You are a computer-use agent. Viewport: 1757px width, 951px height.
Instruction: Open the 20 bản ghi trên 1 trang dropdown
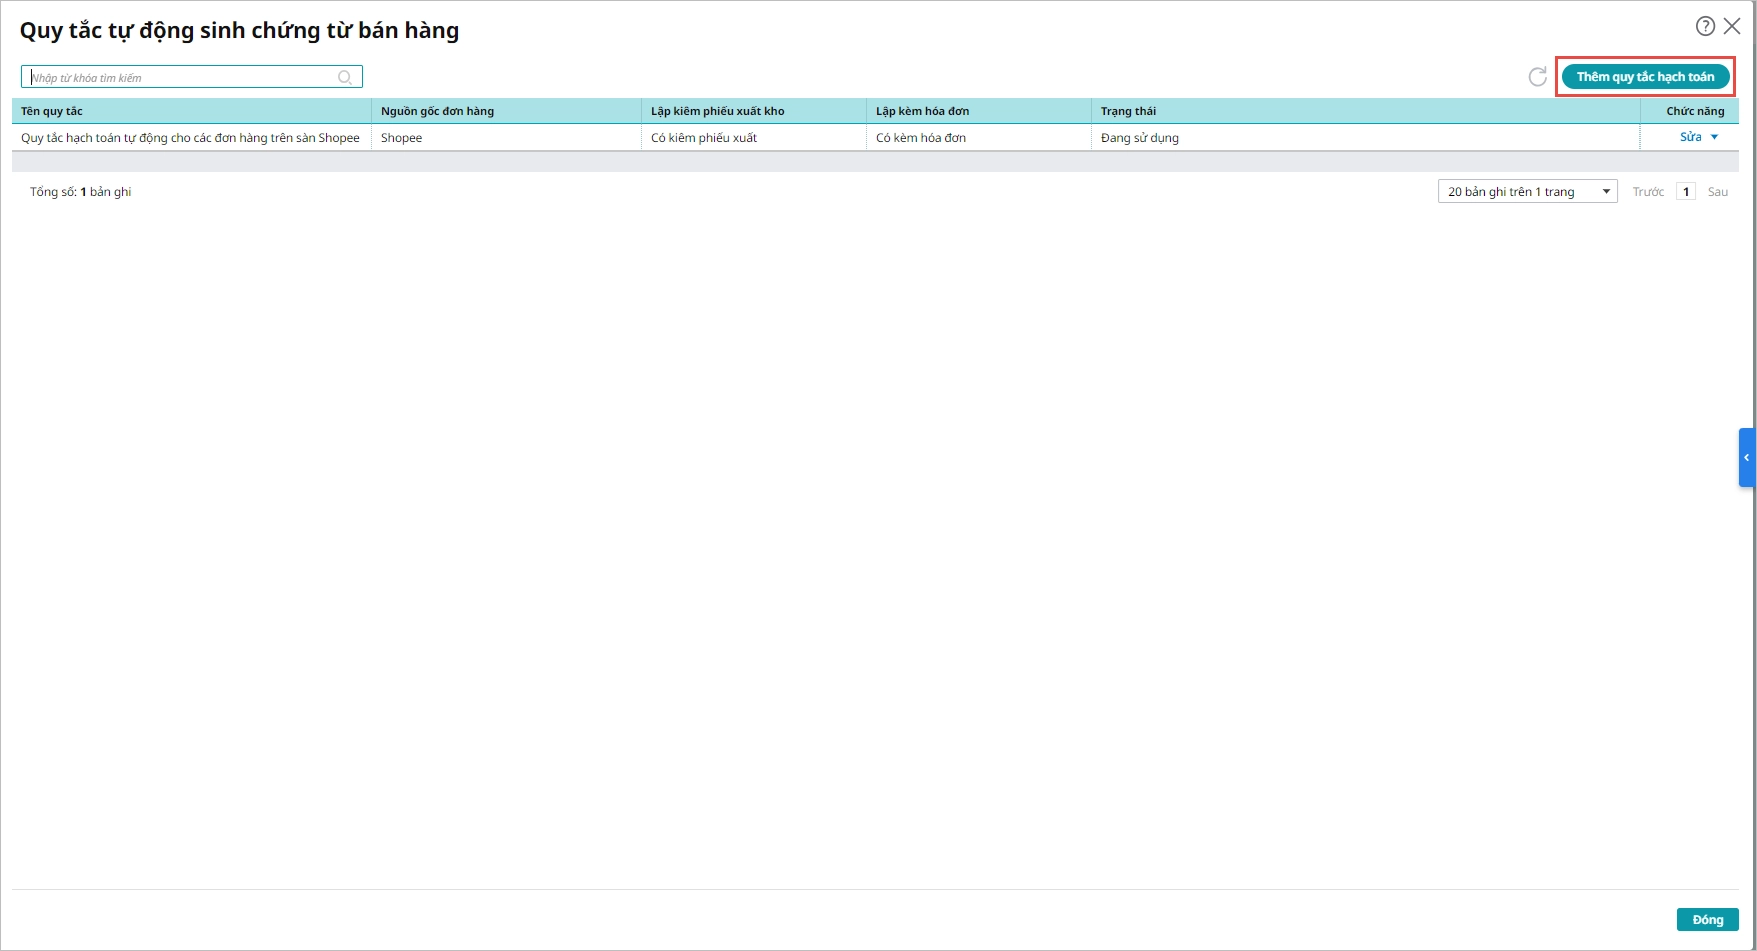point(1527,192)
